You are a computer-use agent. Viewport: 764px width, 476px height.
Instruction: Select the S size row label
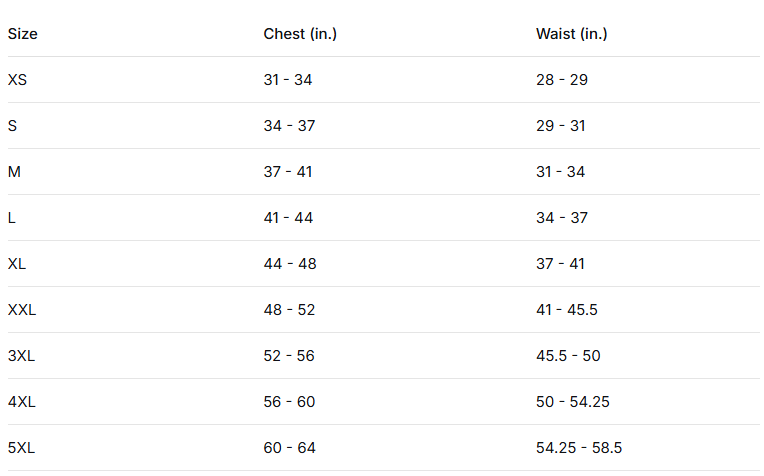12,126
